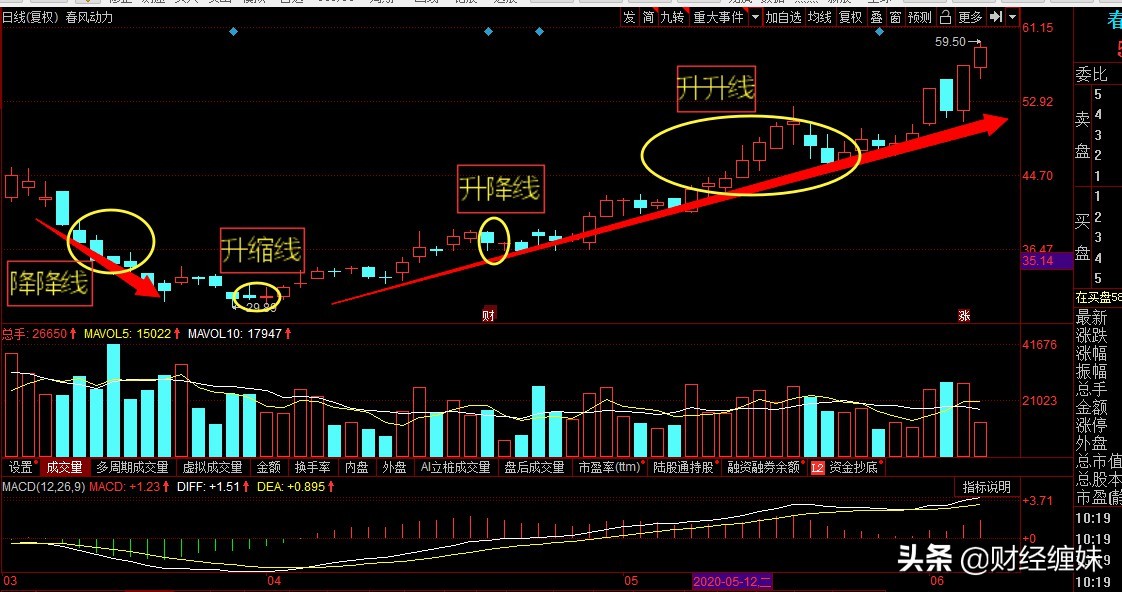Viewport: 1122px width, 592px height.
Task: Select the 外盘 tab
Action: pos(394,467)
